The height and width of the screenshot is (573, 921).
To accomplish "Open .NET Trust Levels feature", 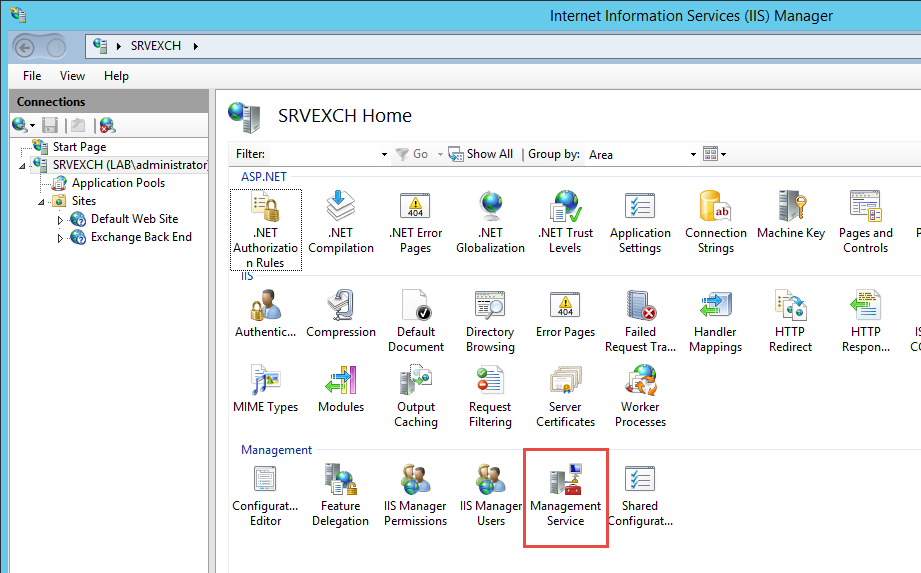I will click(565, 223).
